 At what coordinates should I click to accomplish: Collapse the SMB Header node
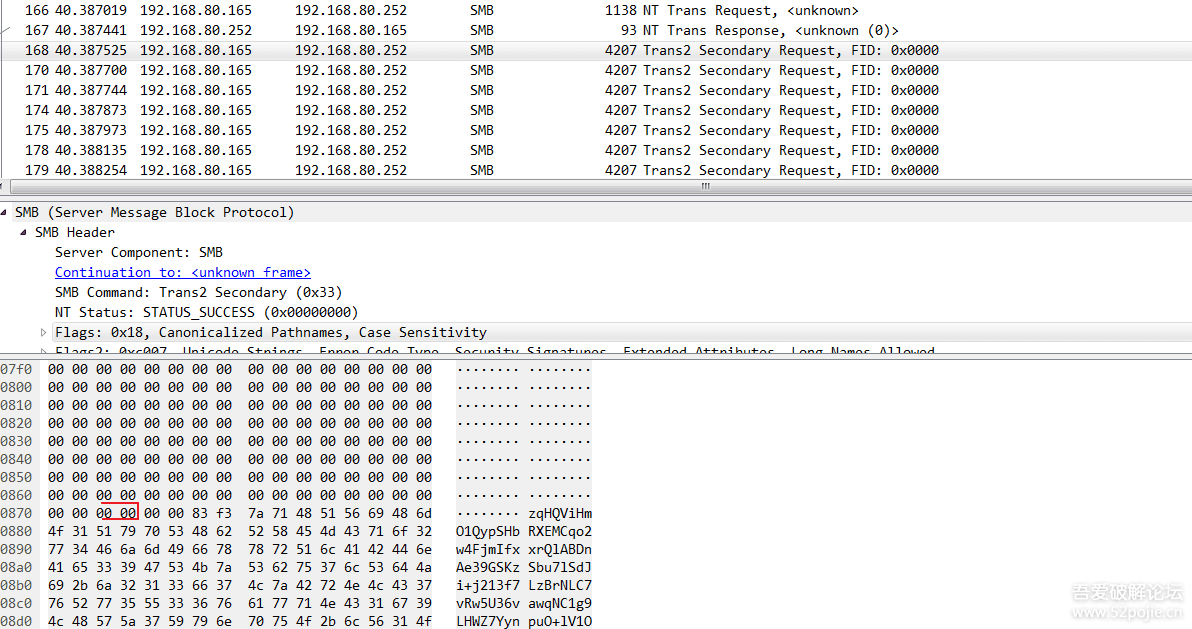[24, 233]
